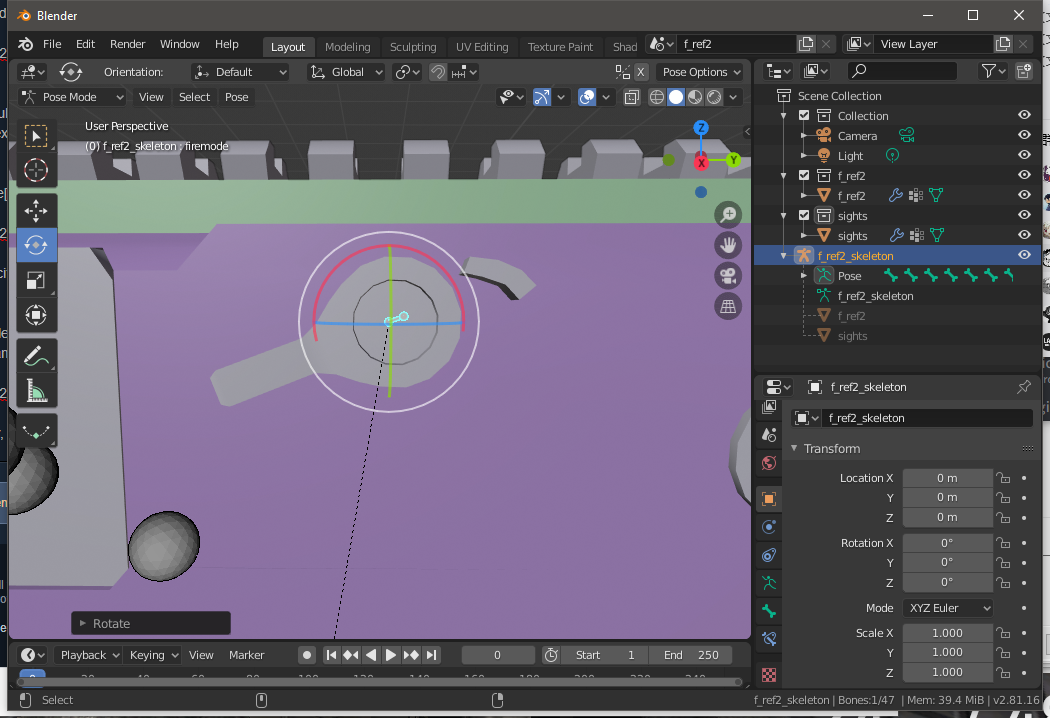Viewport: 1050px width, 718px height.
Task: Open the Bone properties tab
Action: click(x=768, y=610)
